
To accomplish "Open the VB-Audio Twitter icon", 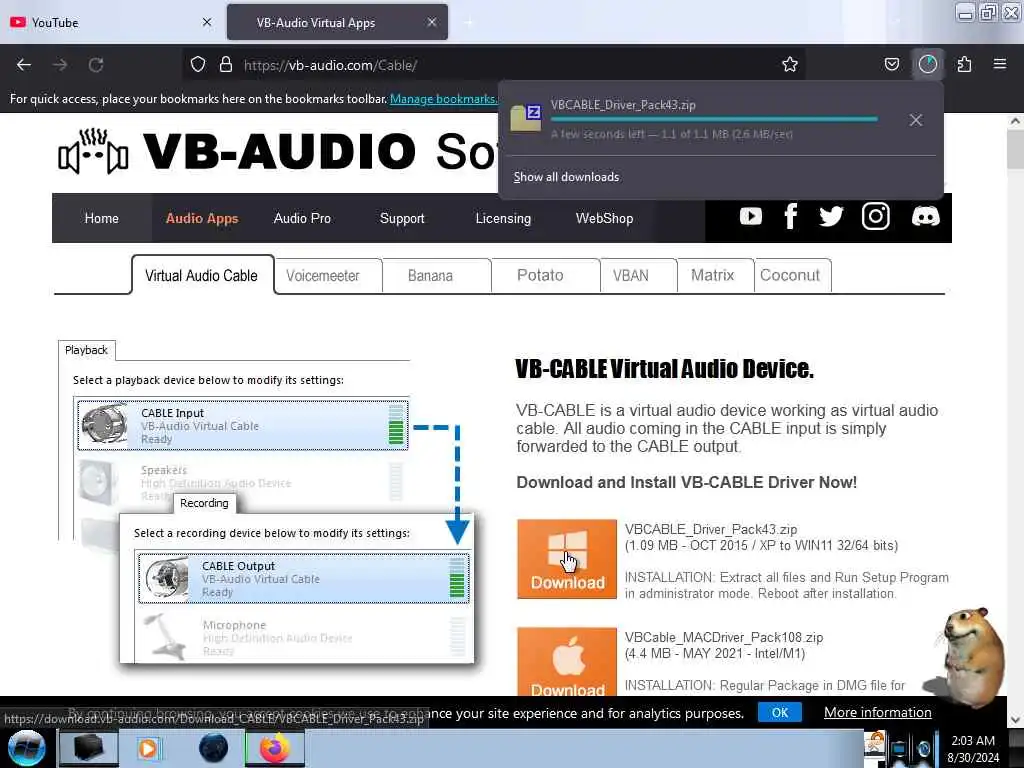I will (831, 216).
